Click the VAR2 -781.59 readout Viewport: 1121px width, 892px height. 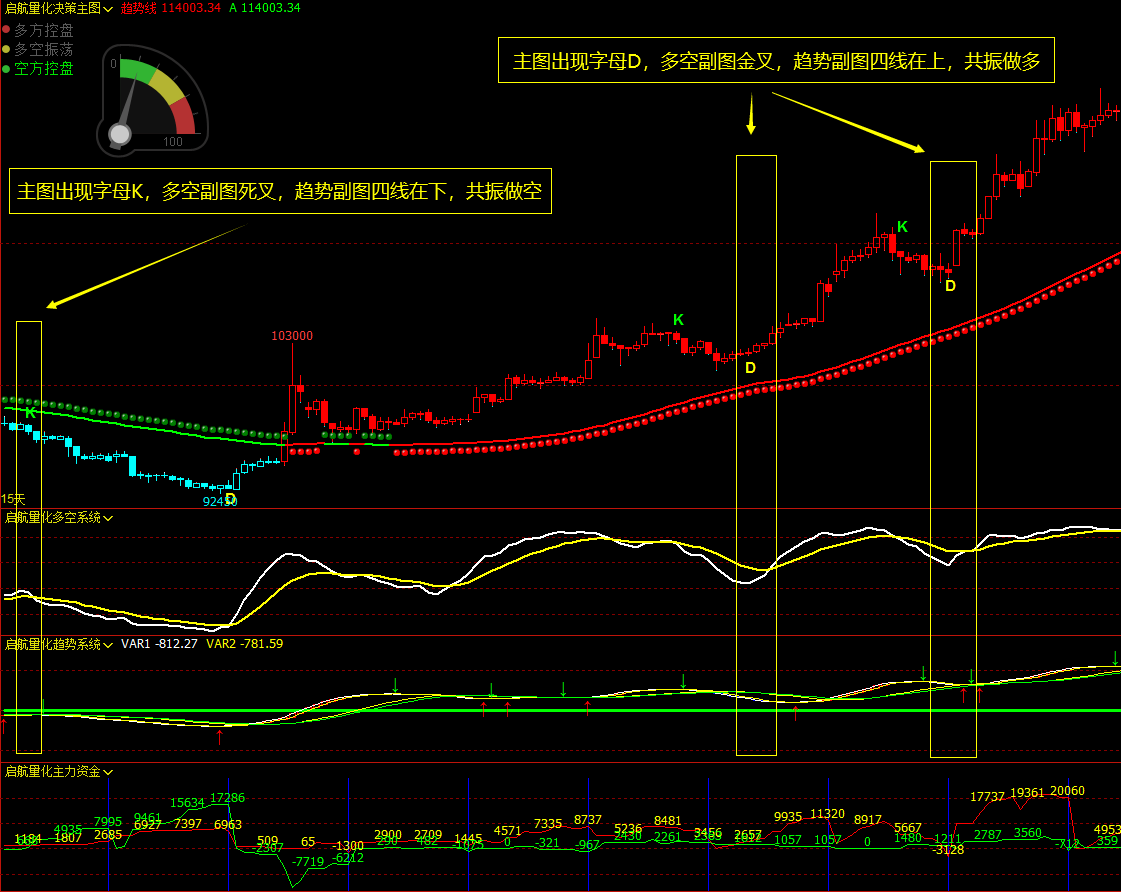tap(245, 644)
